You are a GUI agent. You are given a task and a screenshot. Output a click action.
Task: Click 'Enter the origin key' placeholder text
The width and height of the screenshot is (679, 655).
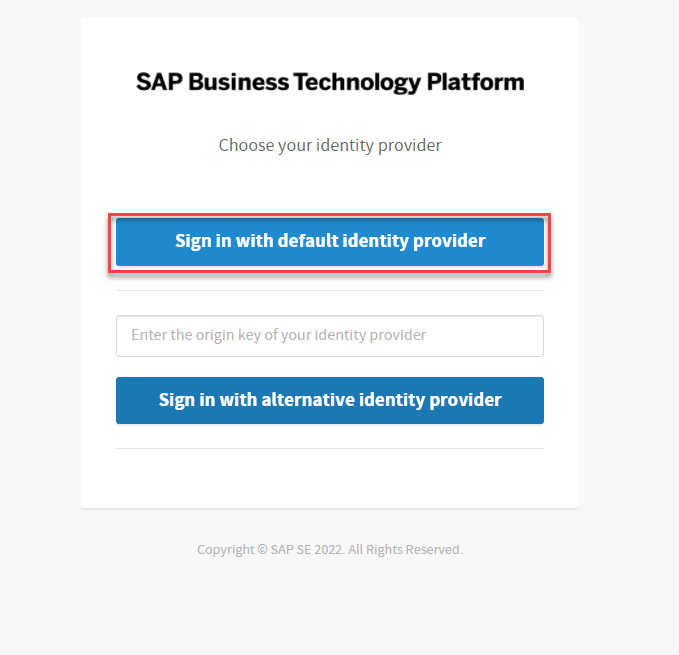pyautogui.click(x=279, y=335)
